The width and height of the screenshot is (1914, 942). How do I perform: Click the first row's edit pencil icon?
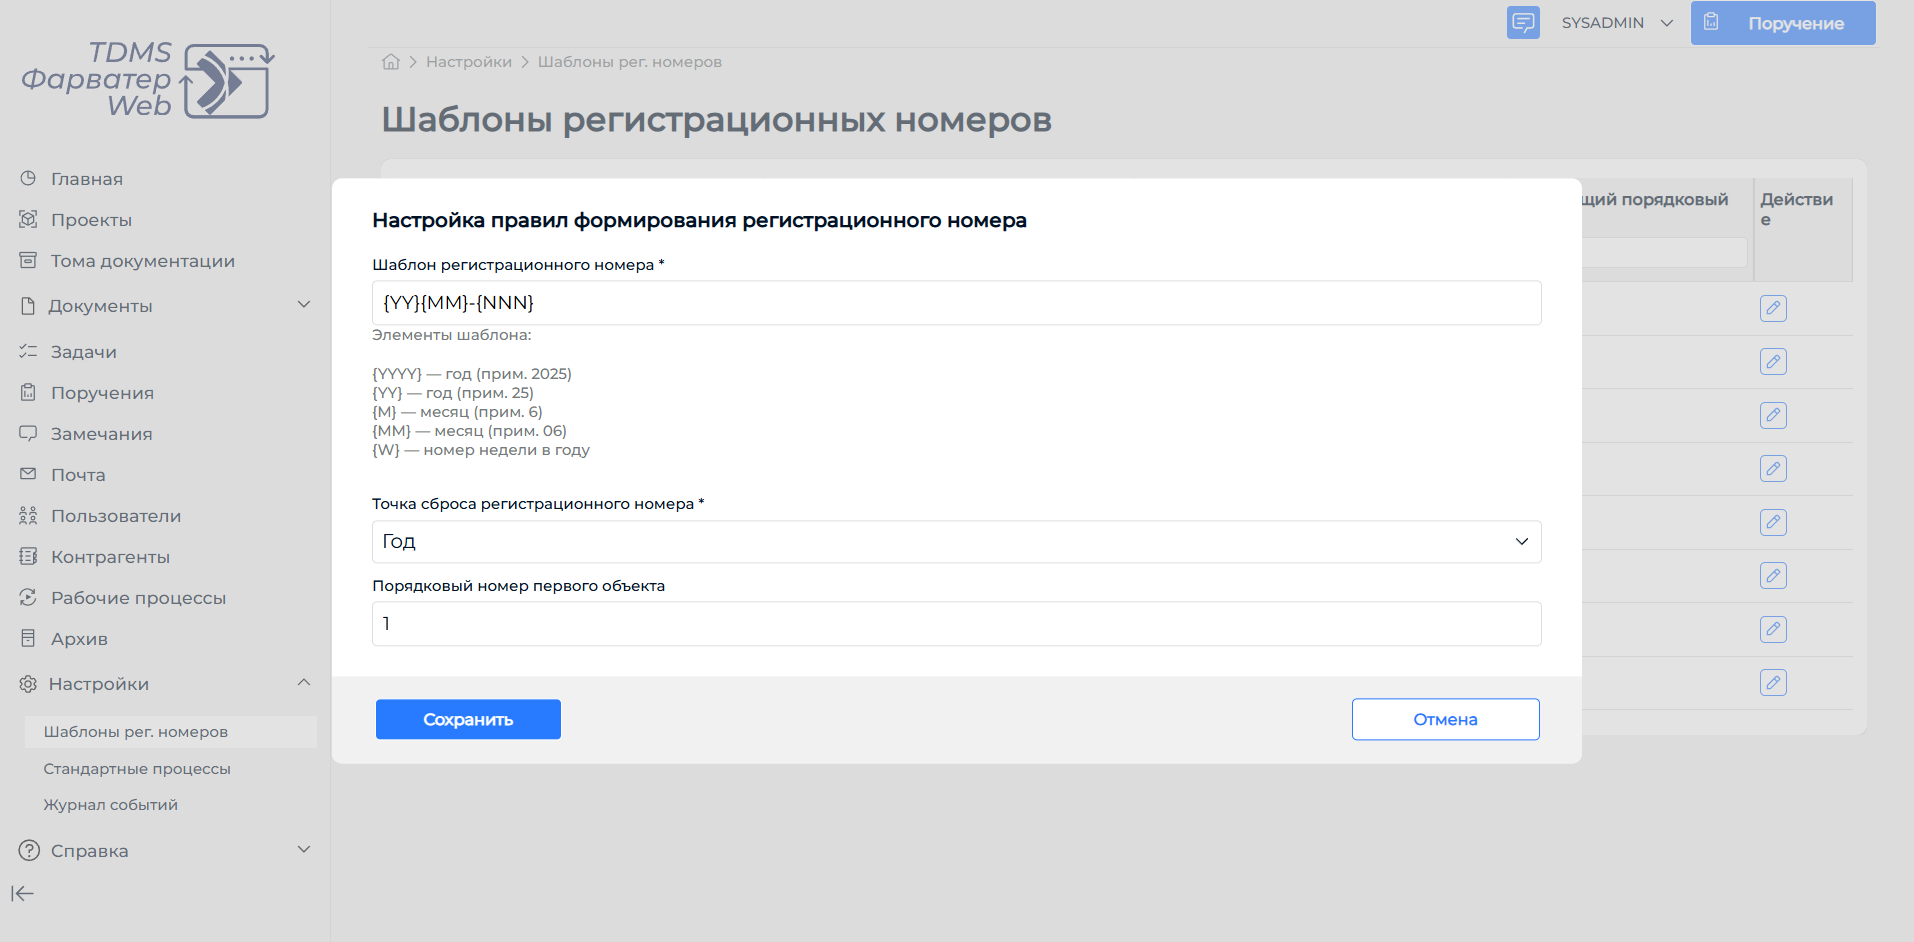(1773, 308)
